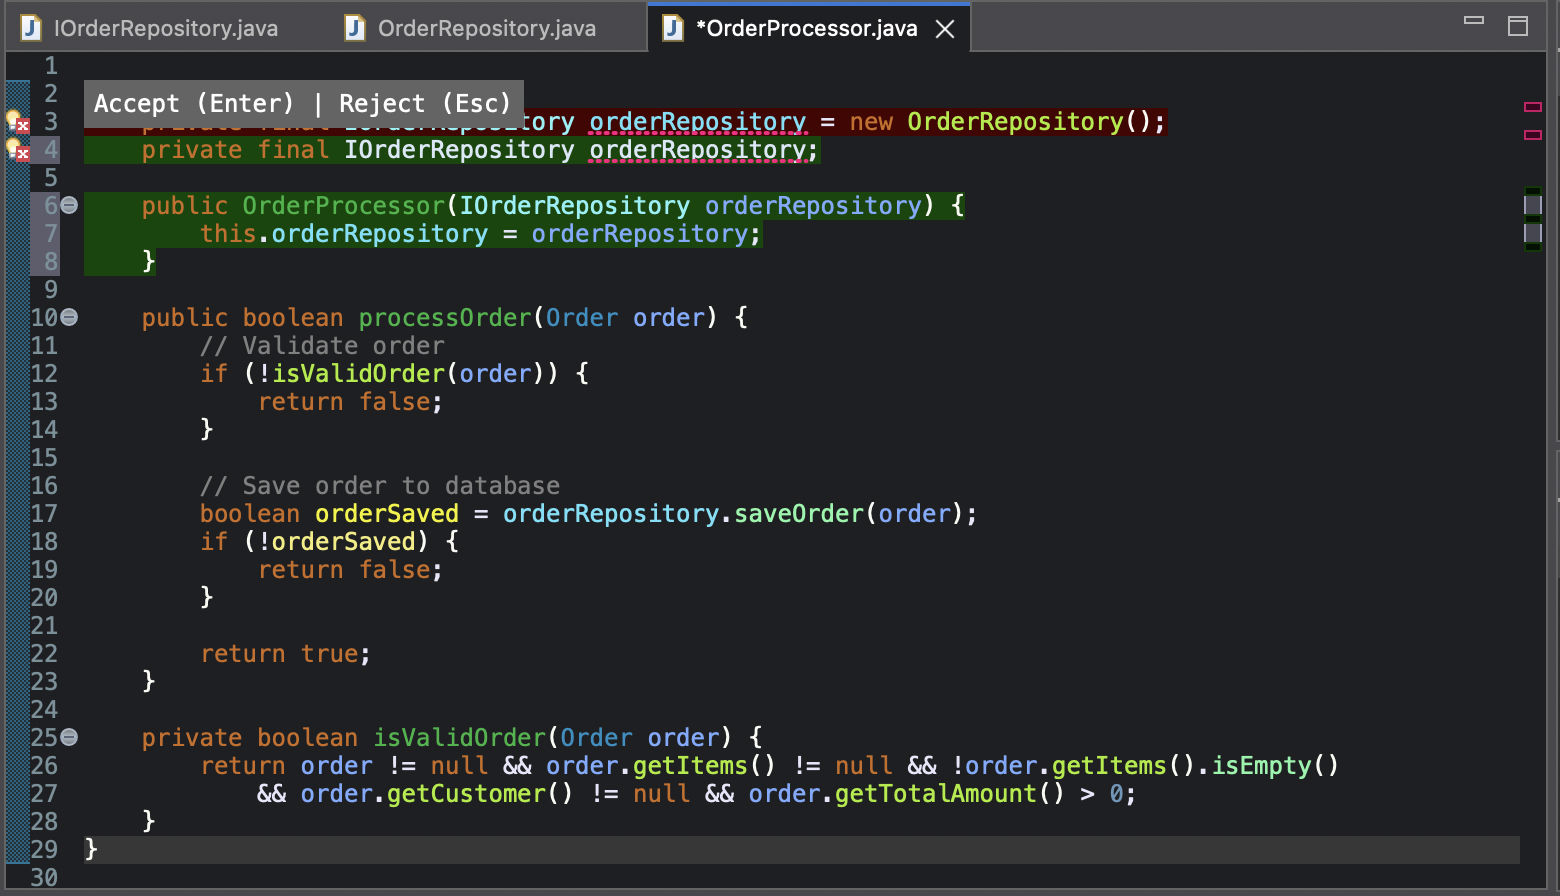
Task: Toggle a breakpoint on line 22 gutter
Action: [46, 653]
